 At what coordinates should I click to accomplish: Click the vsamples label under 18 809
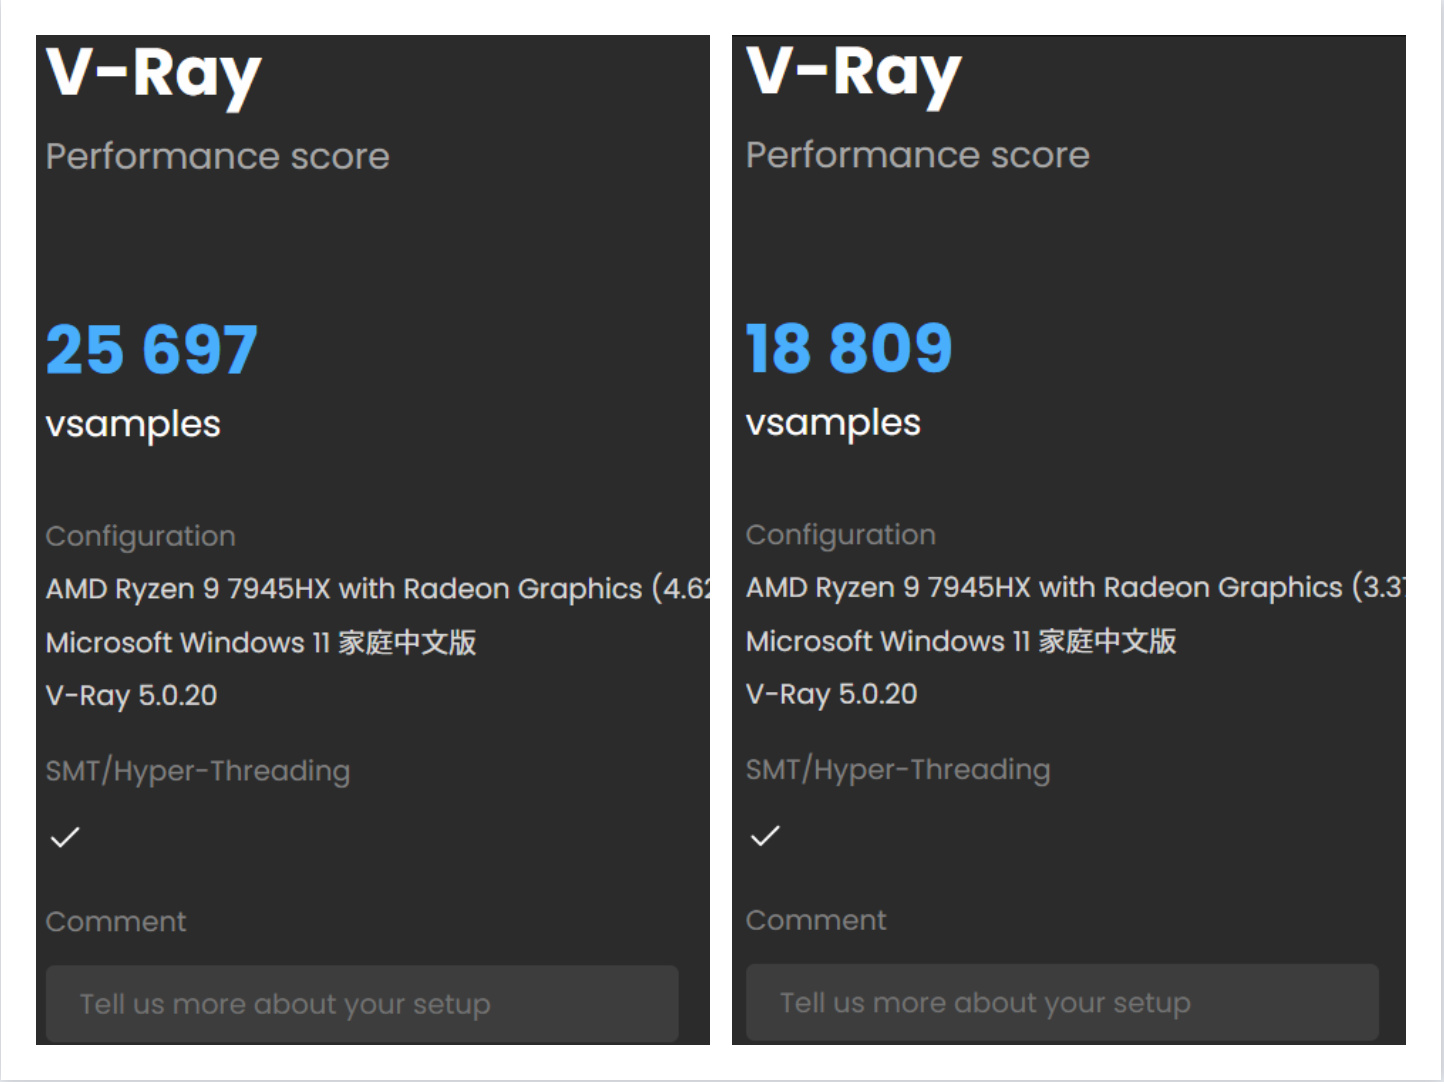coord(833,422)
